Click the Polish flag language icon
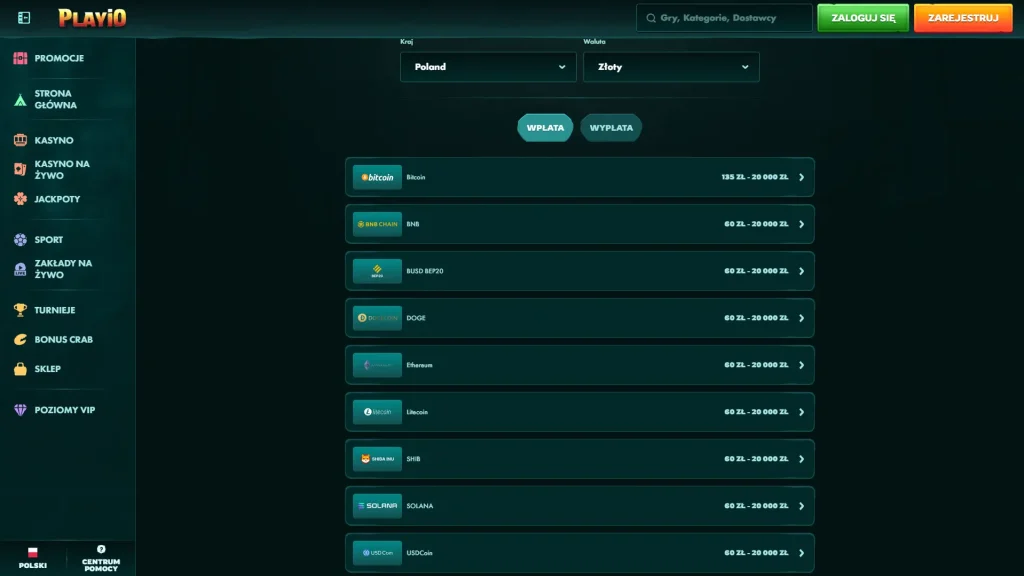The width and height of the screenshot is (1024, 576). [x=33, y=552]
